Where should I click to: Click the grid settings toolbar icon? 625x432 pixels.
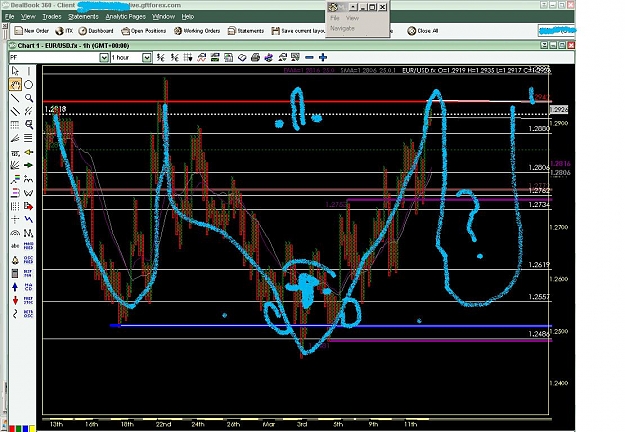click(x=188, y=57)
